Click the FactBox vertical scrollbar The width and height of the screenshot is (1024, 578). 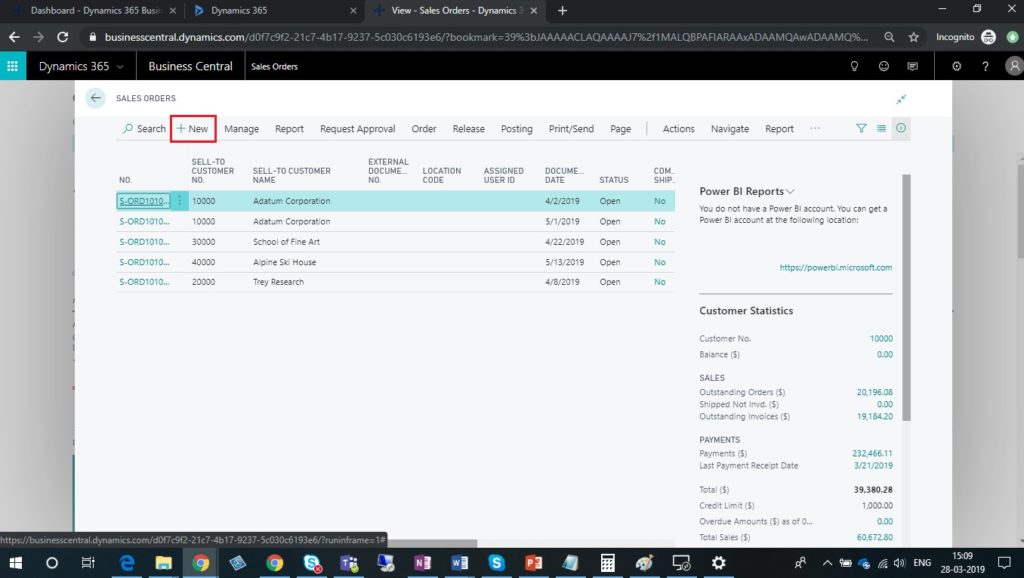pyautogui.click(x=906, y=297)
